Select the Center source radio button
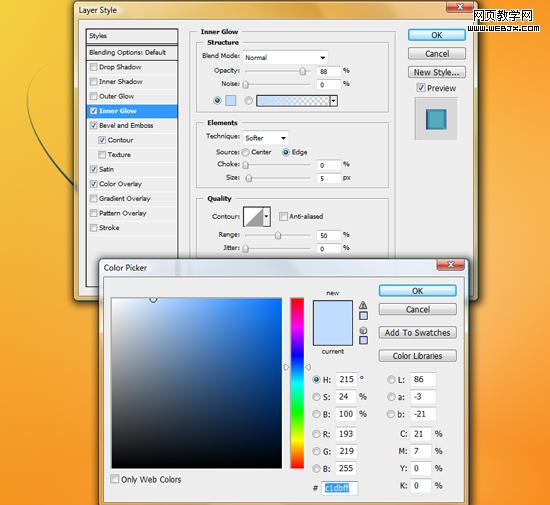Image resolution: width=550 pixels, height=505 pixels. click(246, 152)
